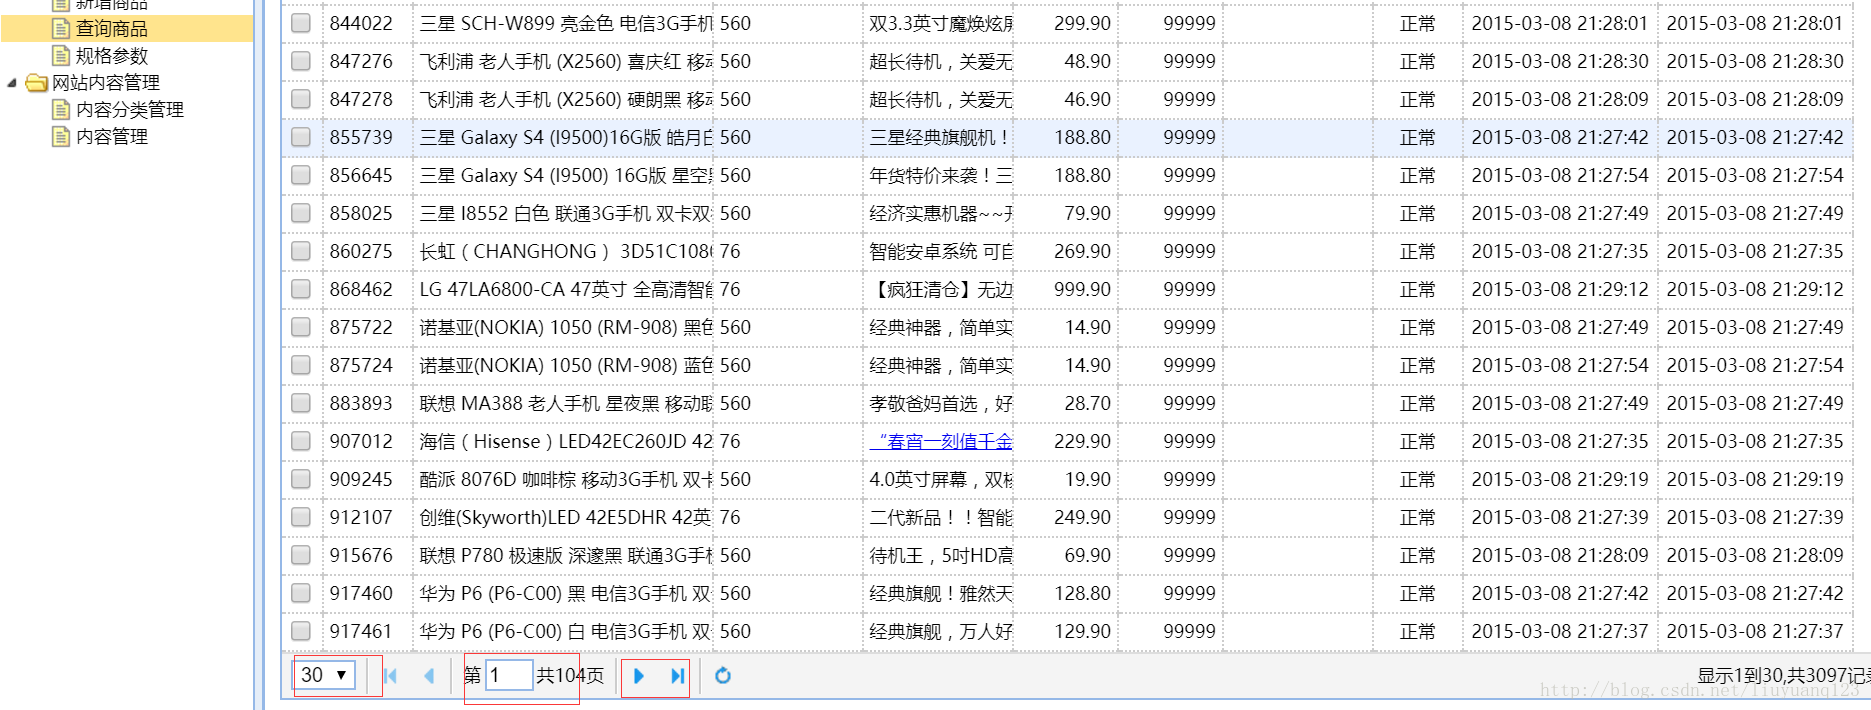Screen dimensions: 1871x710
Task: Go to the first page of results
Action: pyautogui.click(x=391, y=676)
